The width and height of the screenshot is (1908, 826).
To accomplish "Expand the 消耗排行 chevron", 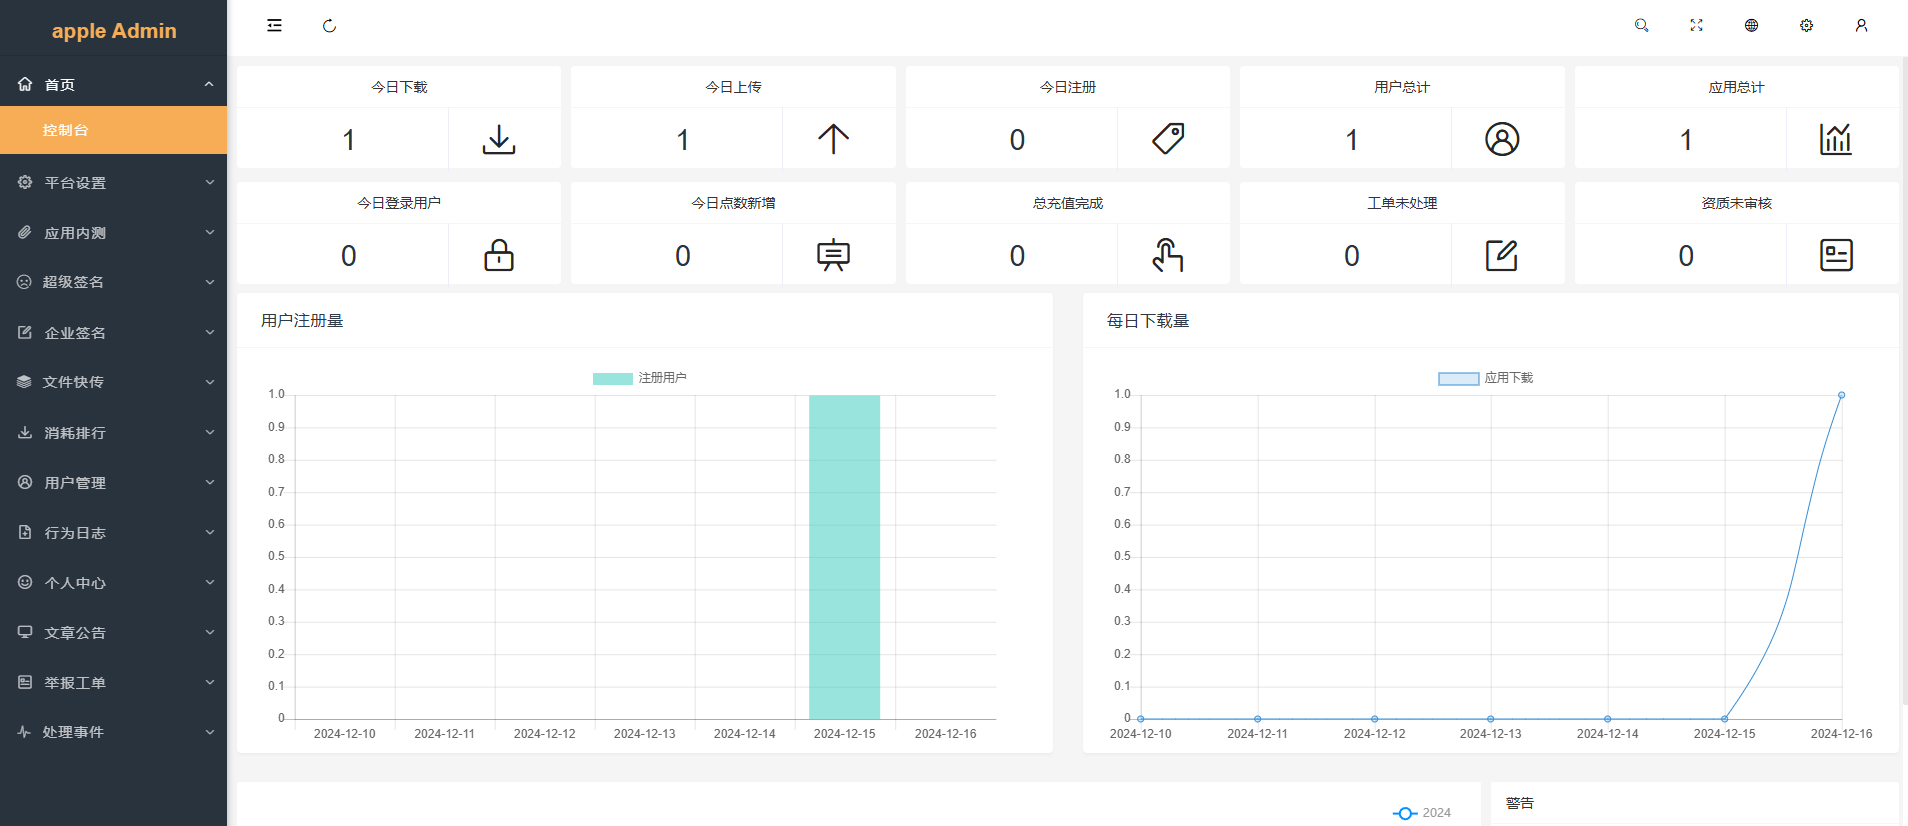I will pyautogui.click(x=210, y=432).
